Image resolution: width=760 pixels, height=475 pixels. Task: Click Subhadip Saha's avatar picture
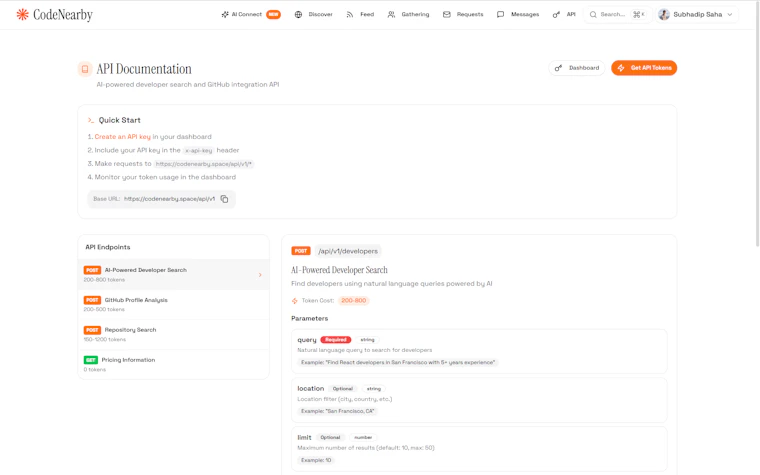664,15
